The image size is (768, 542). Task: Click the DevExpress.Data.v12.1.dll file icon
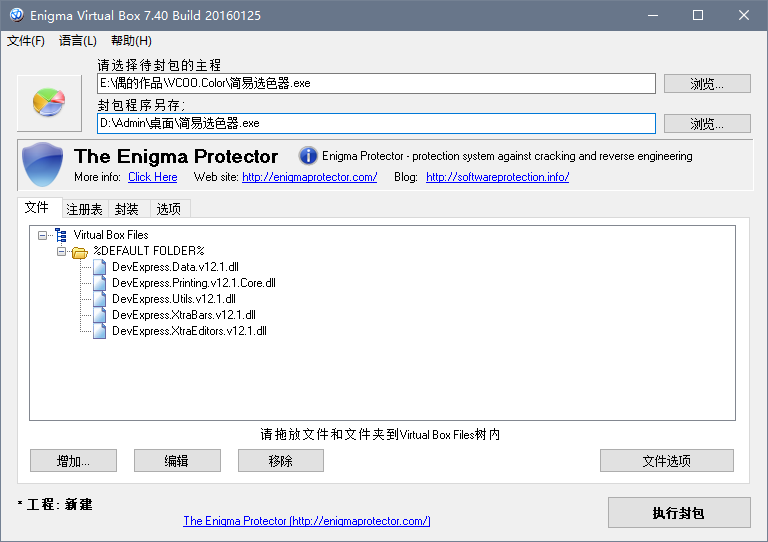(x=99, y=267)
